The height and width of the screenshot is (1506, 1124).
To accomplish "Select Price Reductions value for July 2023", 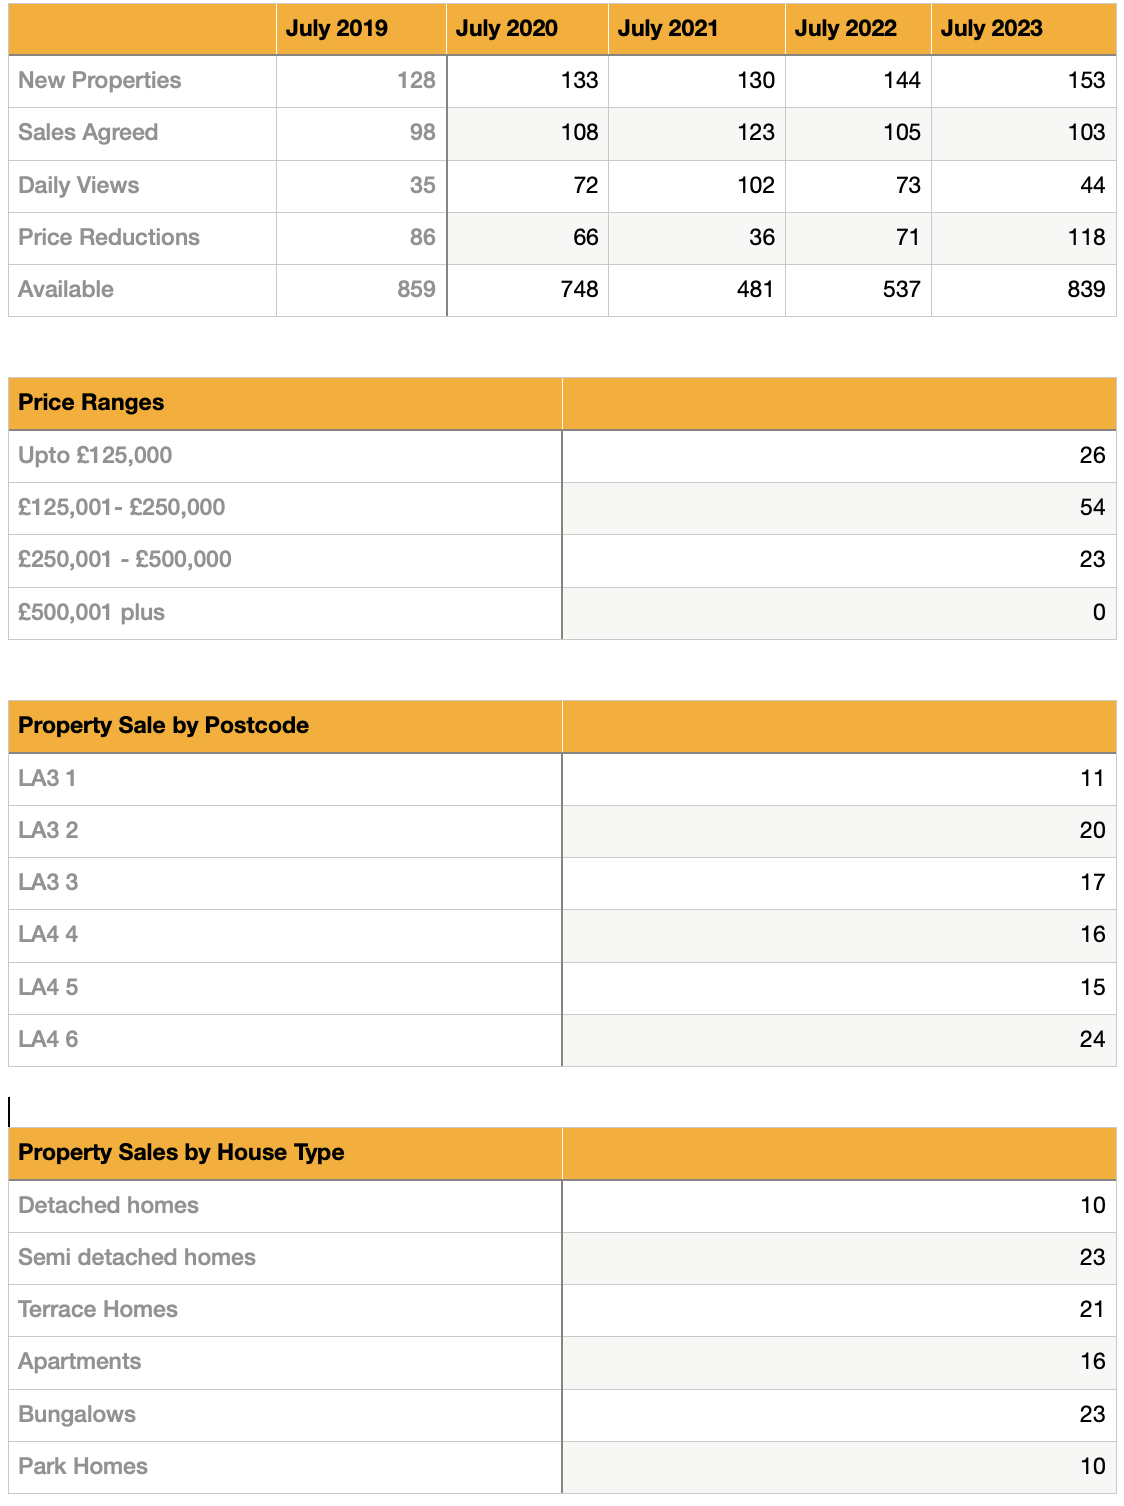I will click(1086, 238).
